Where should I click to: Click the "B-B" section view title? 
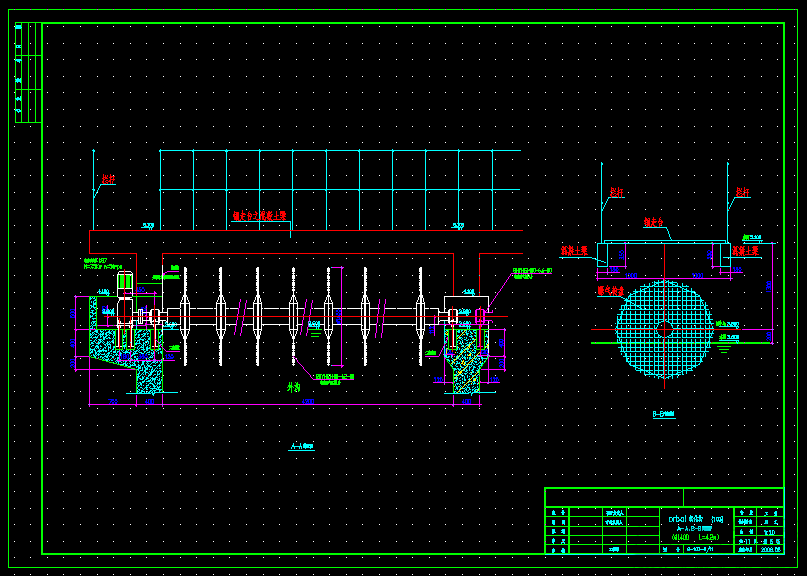[x=664, y=413]
